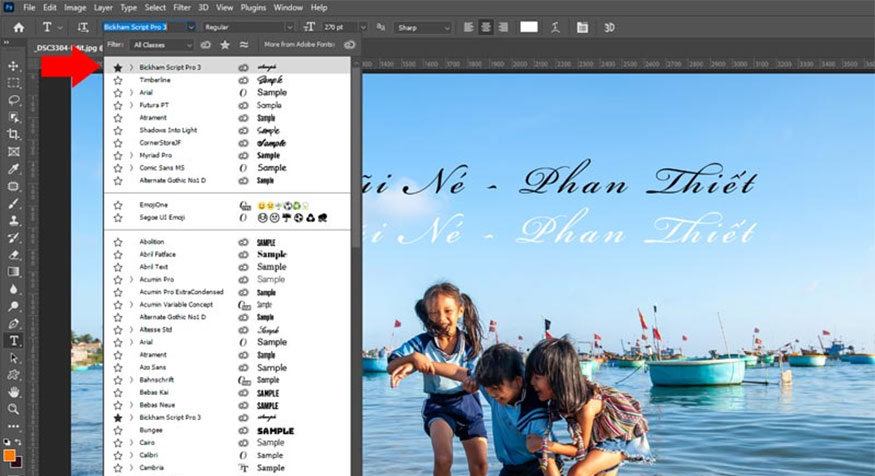Click the white text color swatch
Screen dimensions: 875x476
(x=528, y=27)
